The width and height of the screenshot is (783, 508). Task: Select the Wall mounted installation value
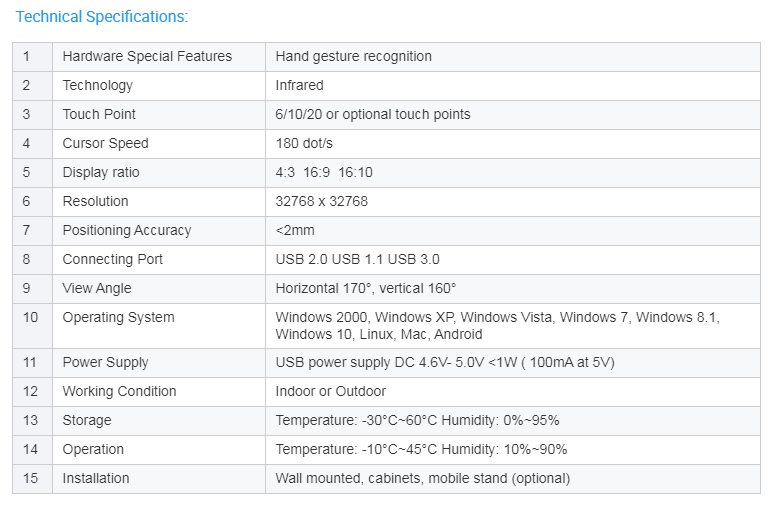click(x=422, y=478)
